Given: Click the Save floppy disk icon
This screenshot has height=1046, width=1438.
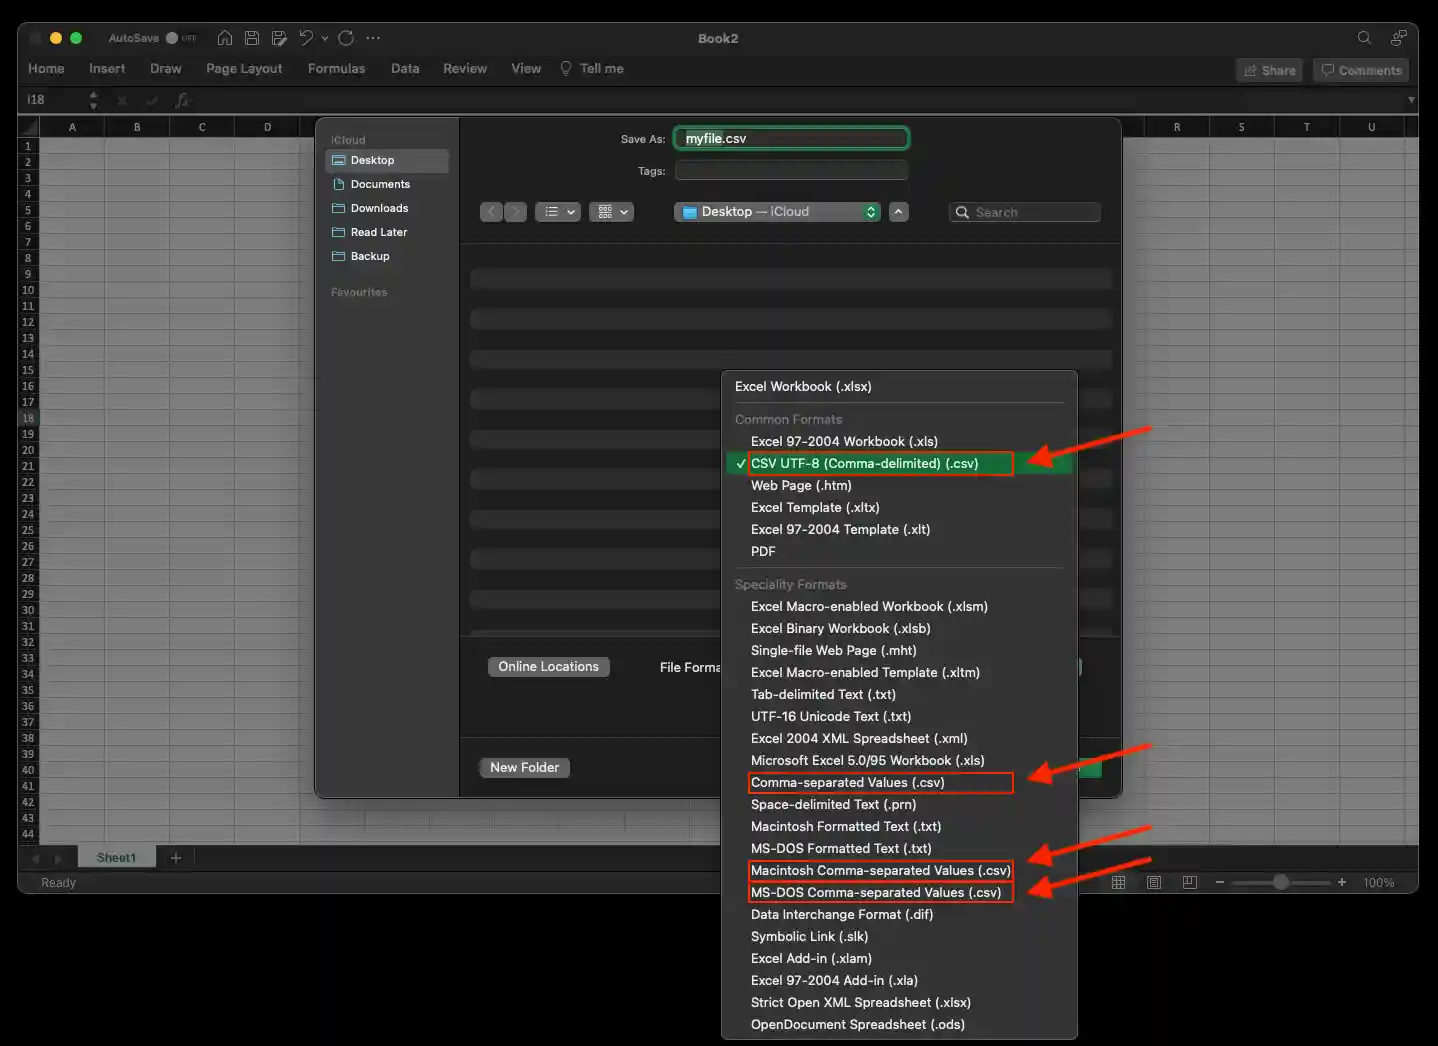Looking at the screenshot, I should (252, 38).
